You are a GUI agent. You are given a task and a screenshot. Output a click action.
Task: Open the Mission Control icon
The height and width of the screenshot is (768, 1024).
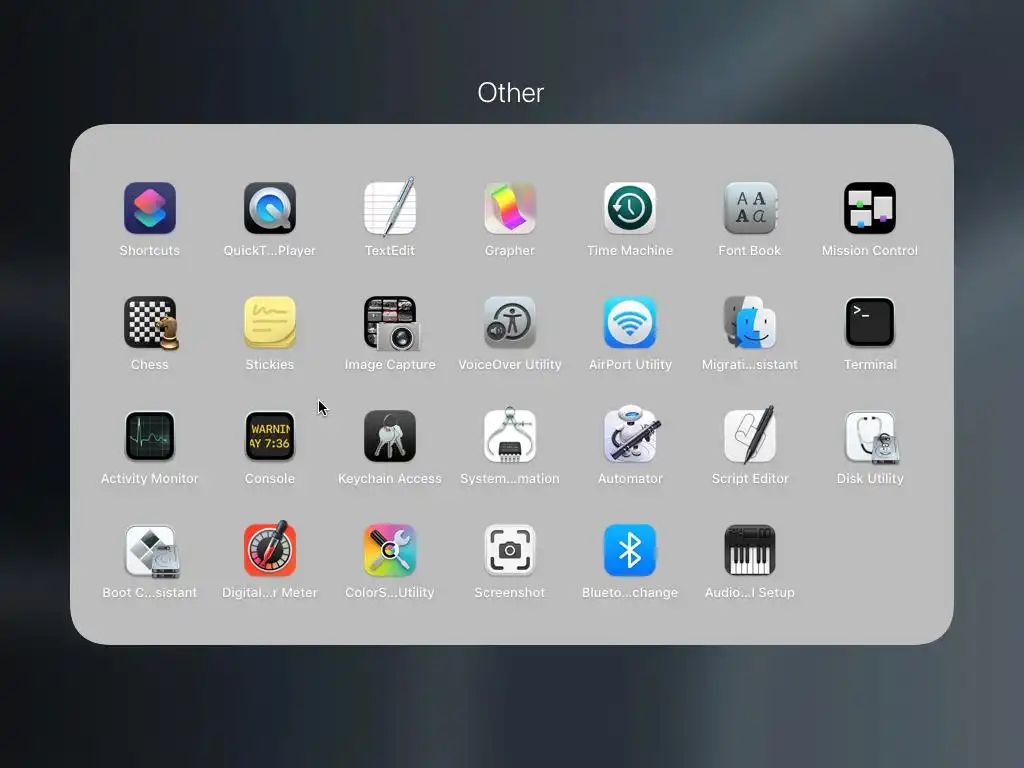pyautogui.click(x=870, y=208)
